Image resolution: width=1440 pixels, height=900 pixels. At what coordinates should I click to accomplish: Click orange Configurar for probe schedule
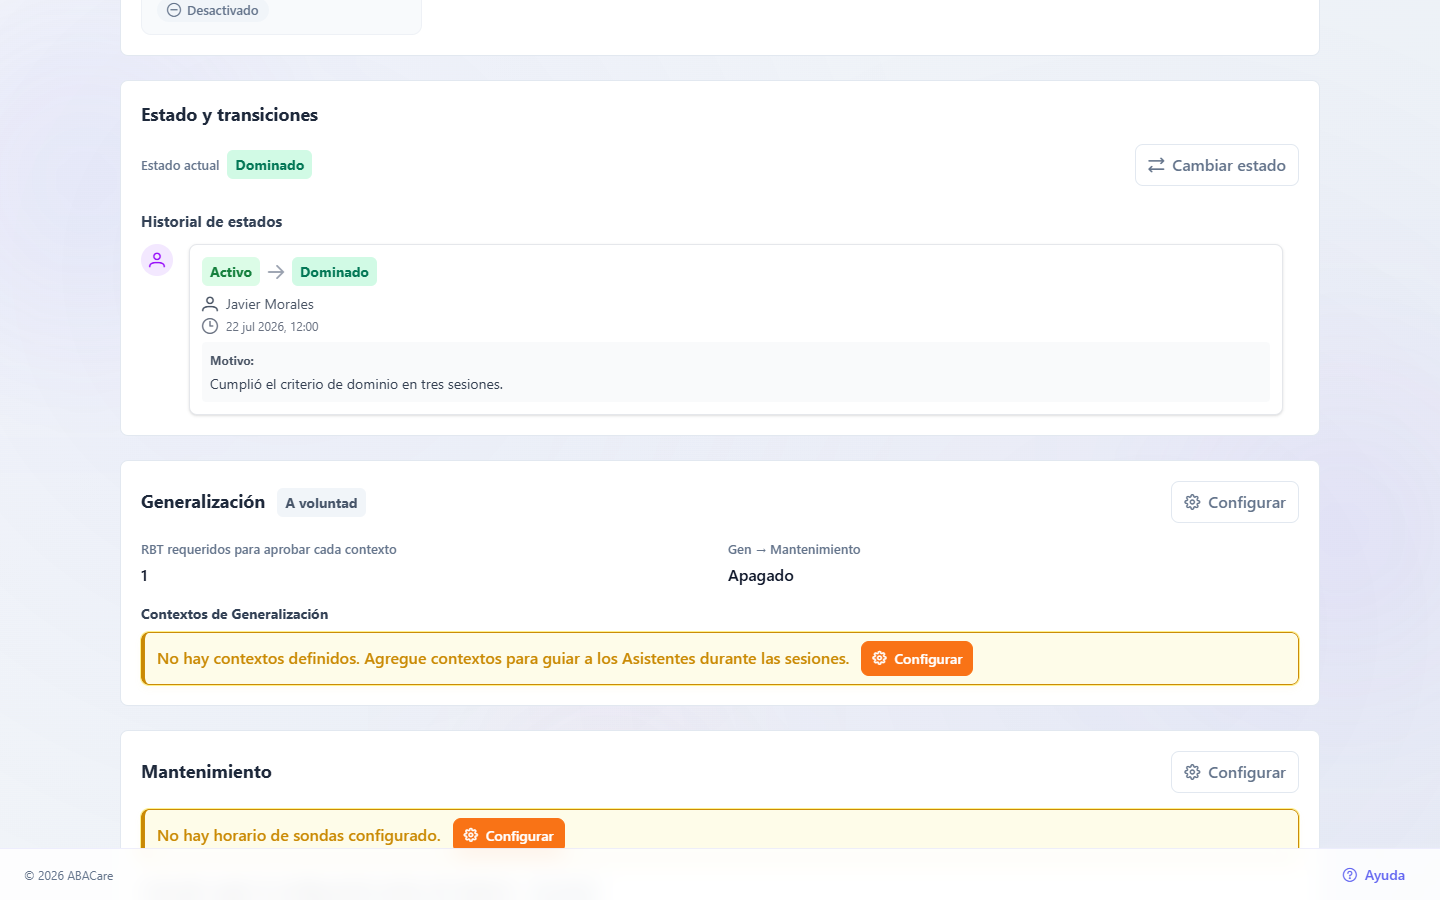click(508, 835)
